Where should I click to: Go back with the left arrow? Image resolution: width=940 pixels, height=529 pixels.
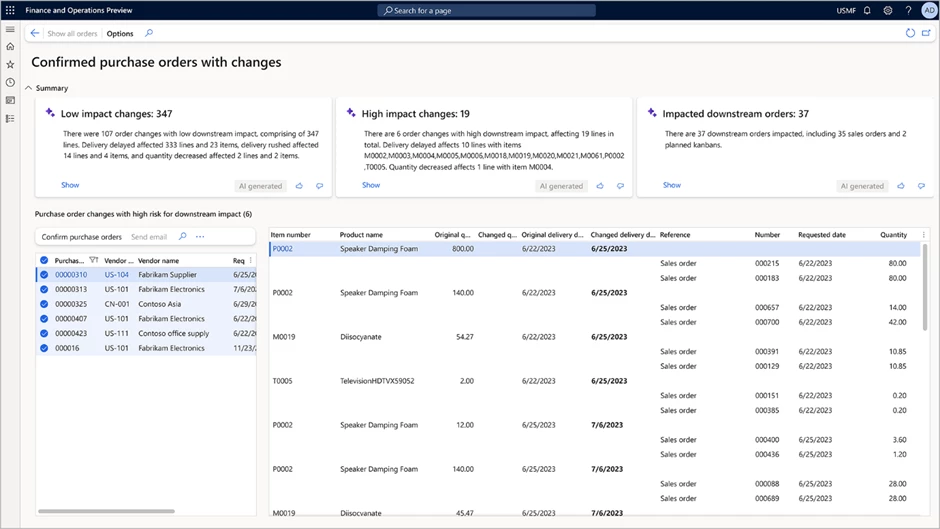35,34
